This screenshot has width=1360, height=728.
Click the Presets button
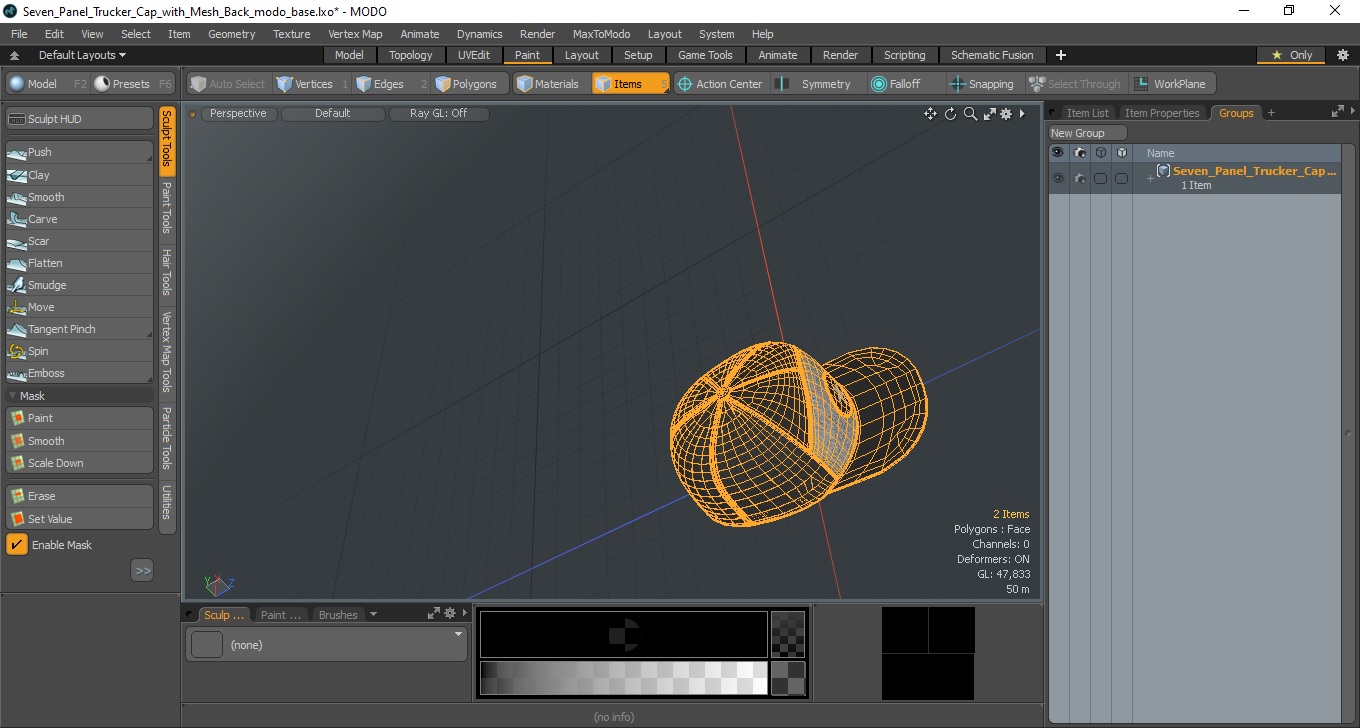click(135, 84)
